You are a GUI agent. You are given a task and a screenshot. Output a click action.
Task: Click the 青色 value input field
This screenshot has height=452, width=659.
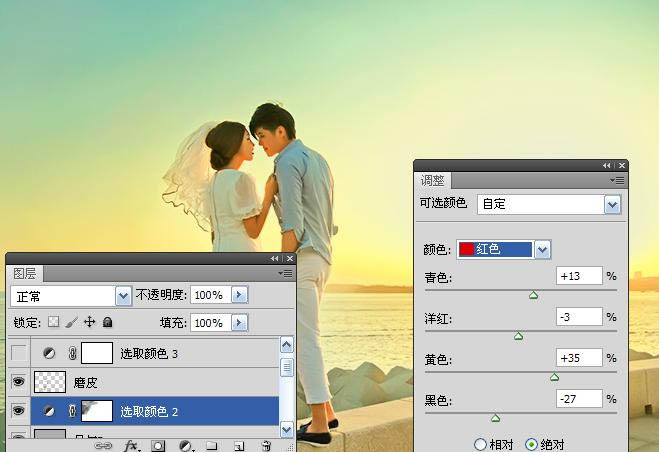tap(579, 276)
